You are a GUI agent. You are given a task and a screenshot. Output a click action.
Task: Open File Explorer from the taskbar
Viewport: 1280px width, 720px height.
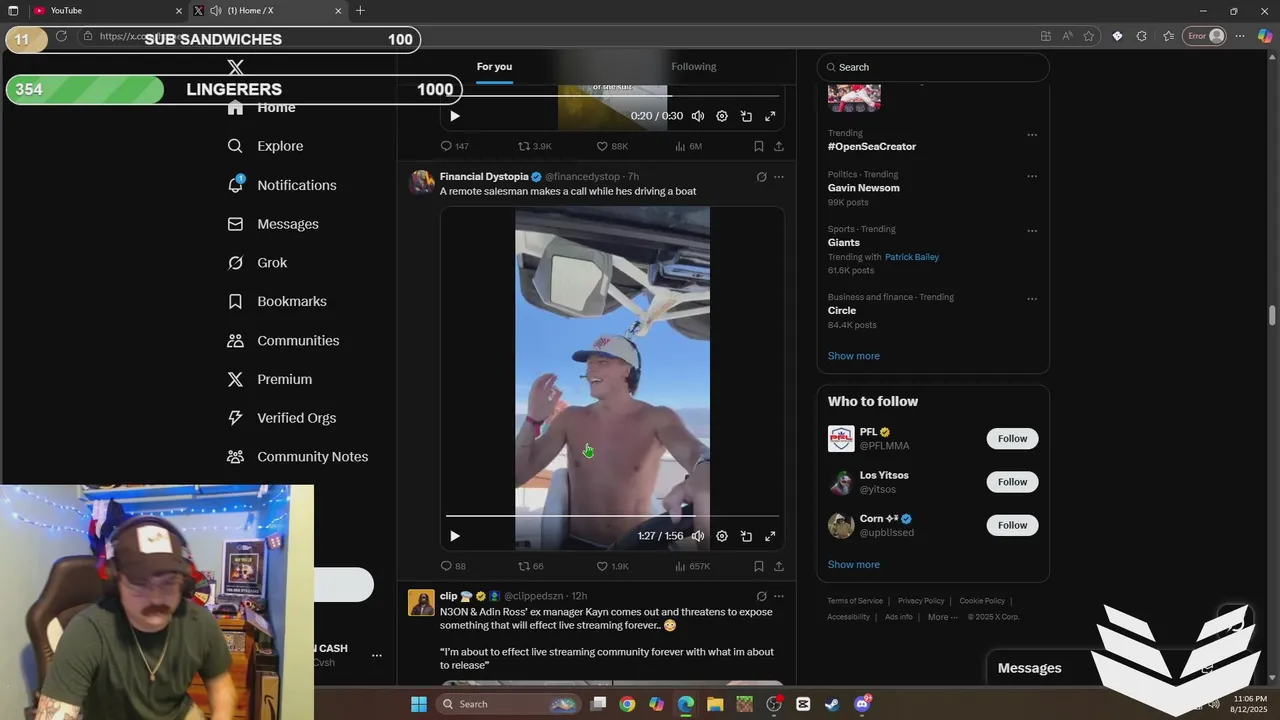[715, 704]
